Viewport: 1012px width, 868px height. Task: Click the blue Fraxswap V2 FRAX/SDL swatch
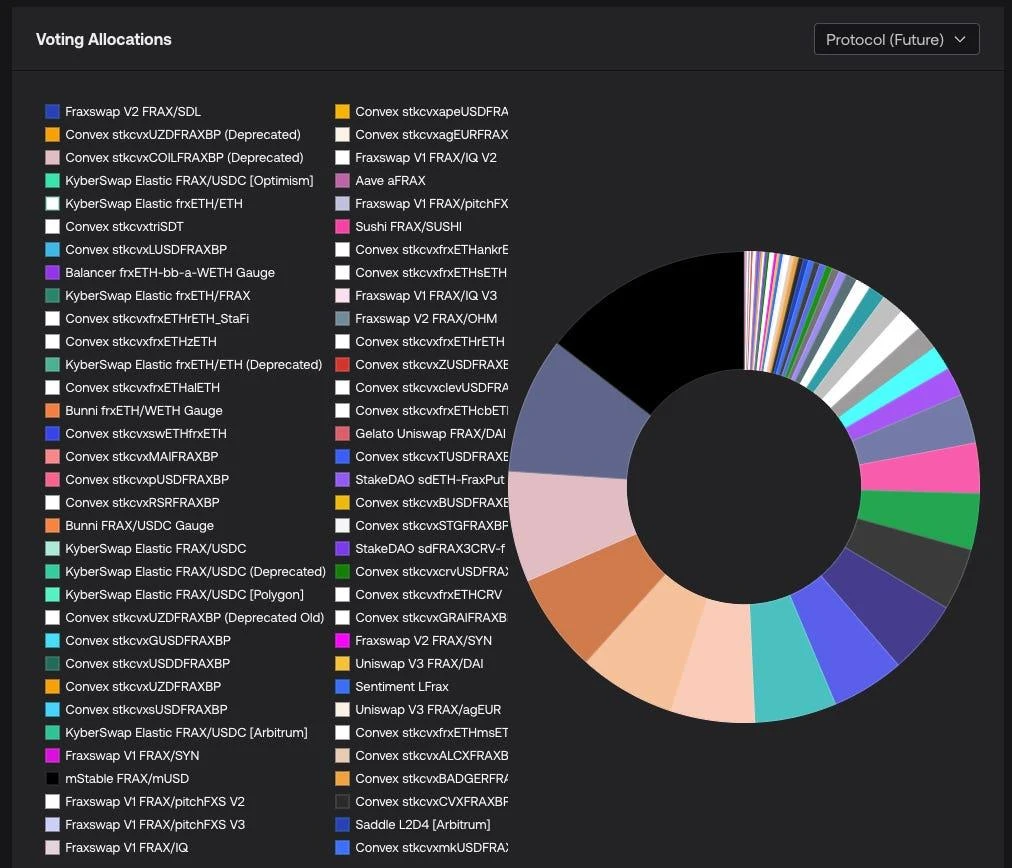tap(53, 112)
